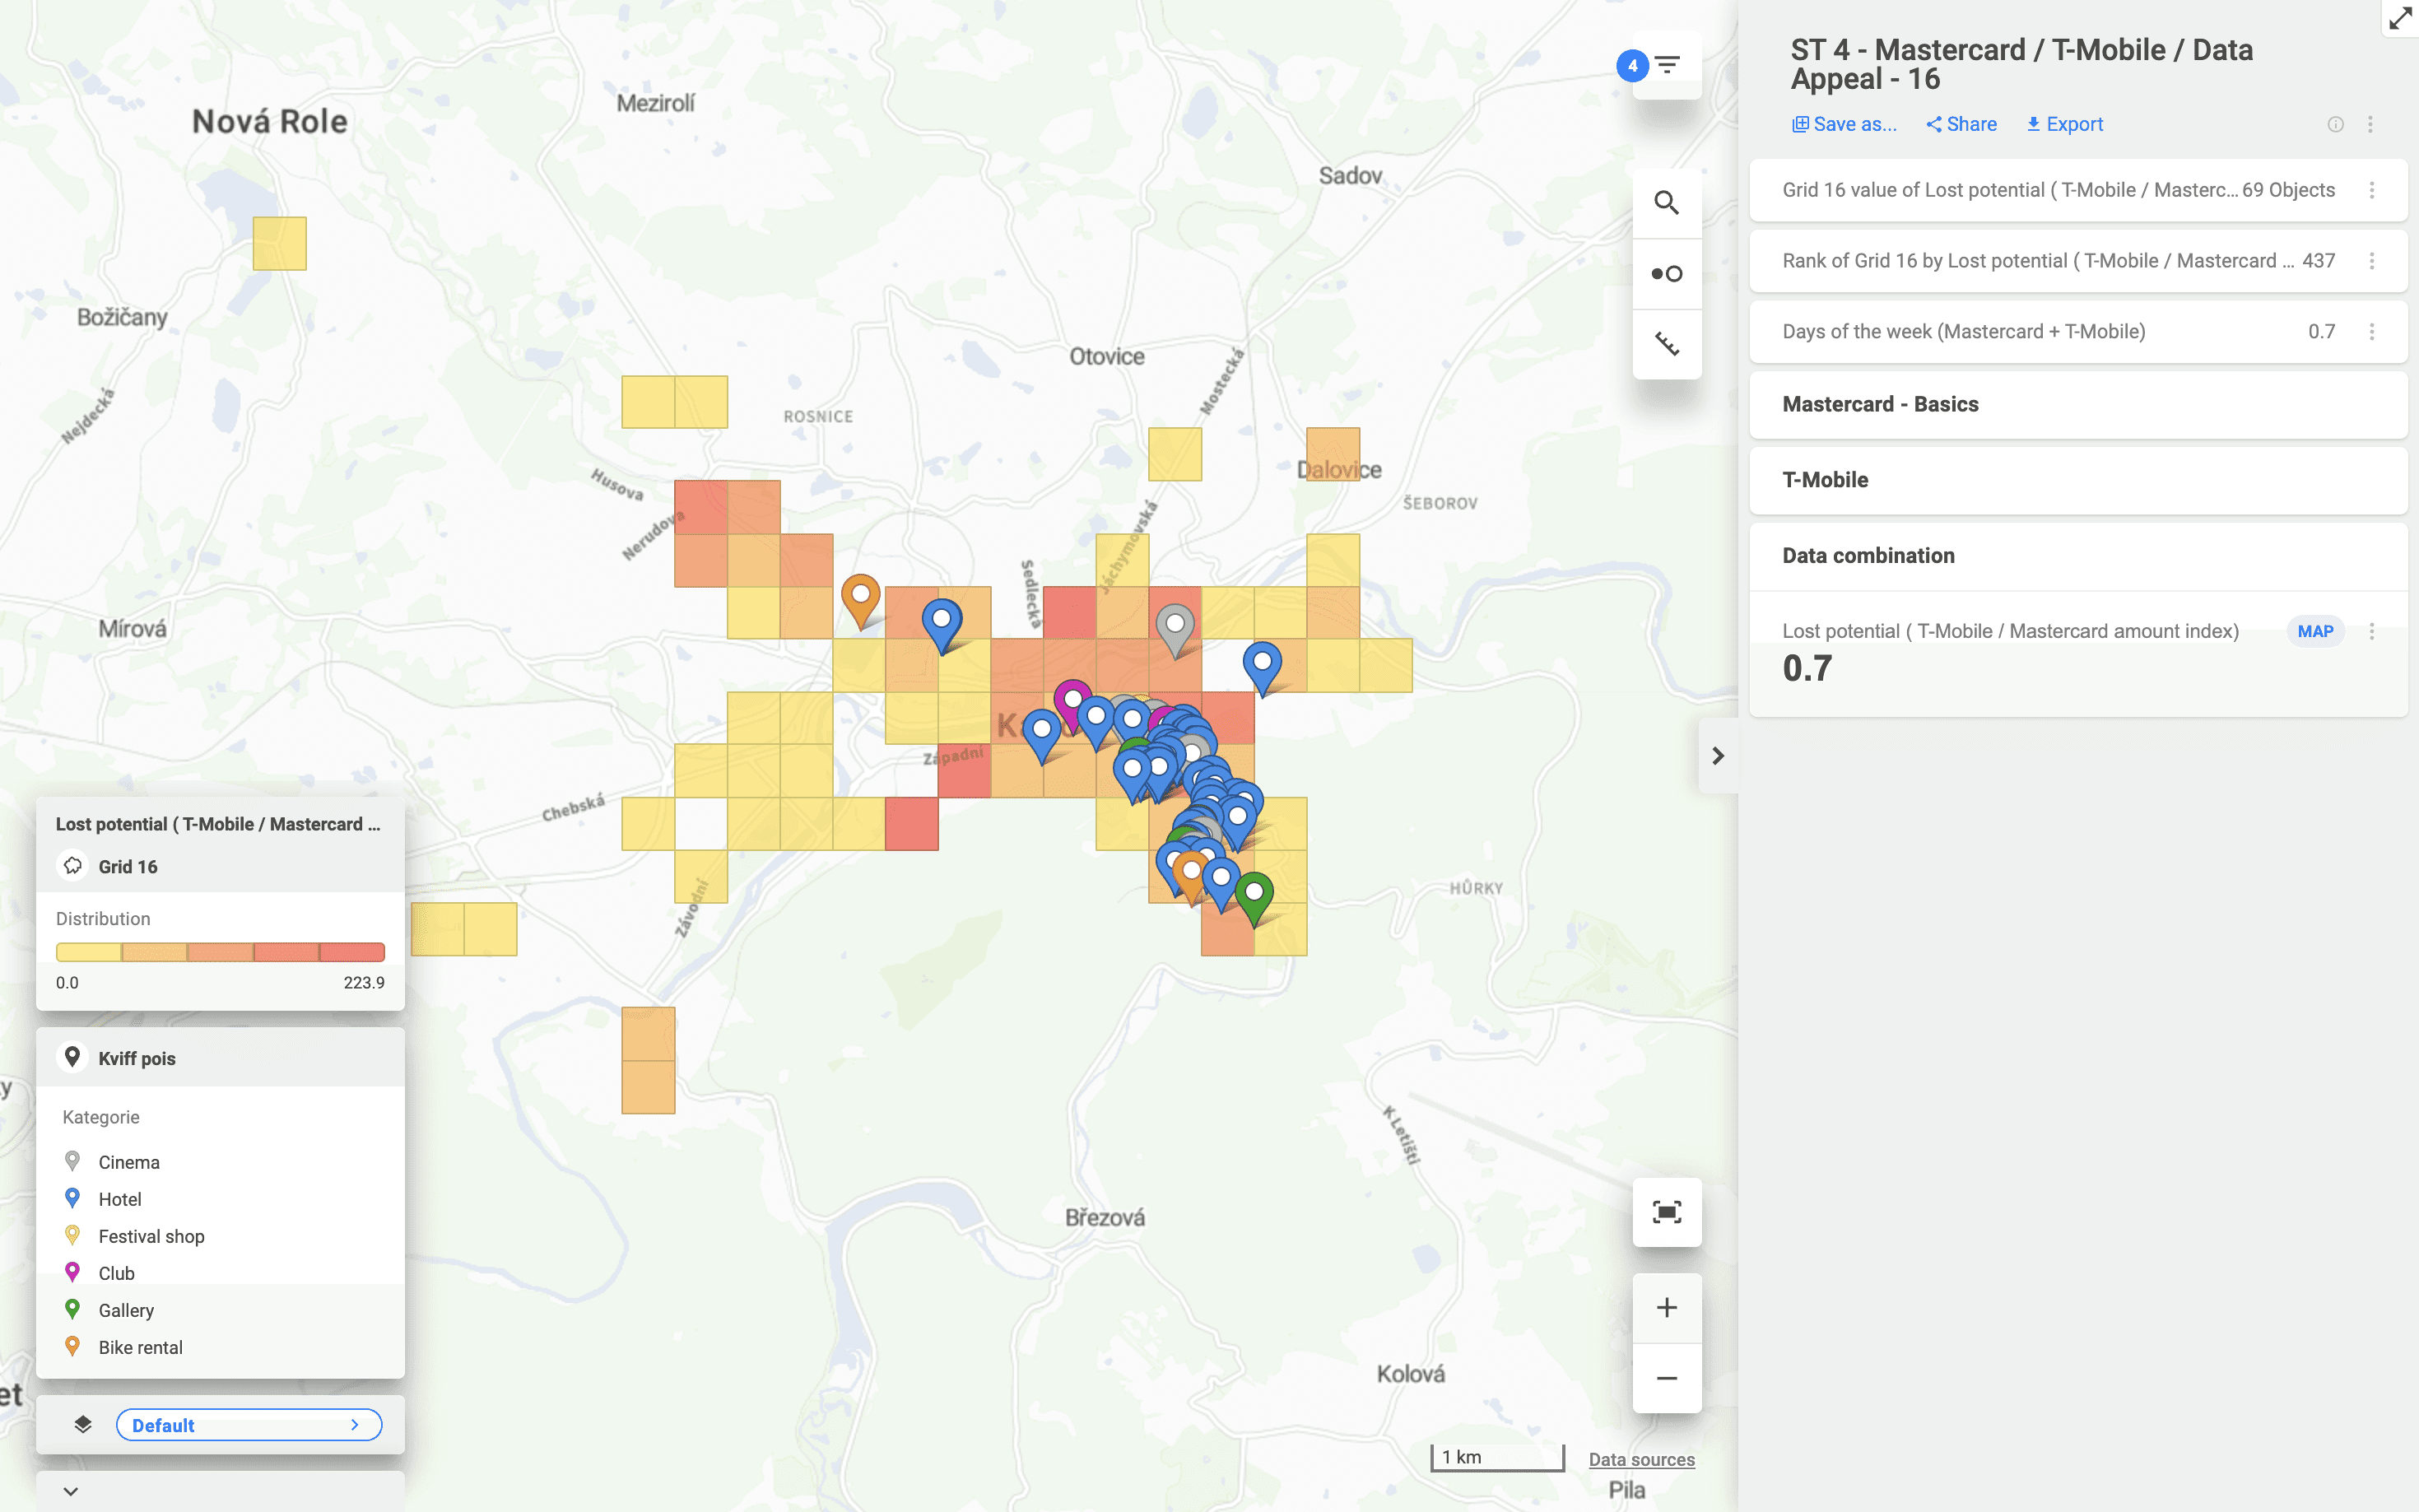
Task: Expand the right sidebar with the arrow chevron
Action: click(x=1719, y=755)
